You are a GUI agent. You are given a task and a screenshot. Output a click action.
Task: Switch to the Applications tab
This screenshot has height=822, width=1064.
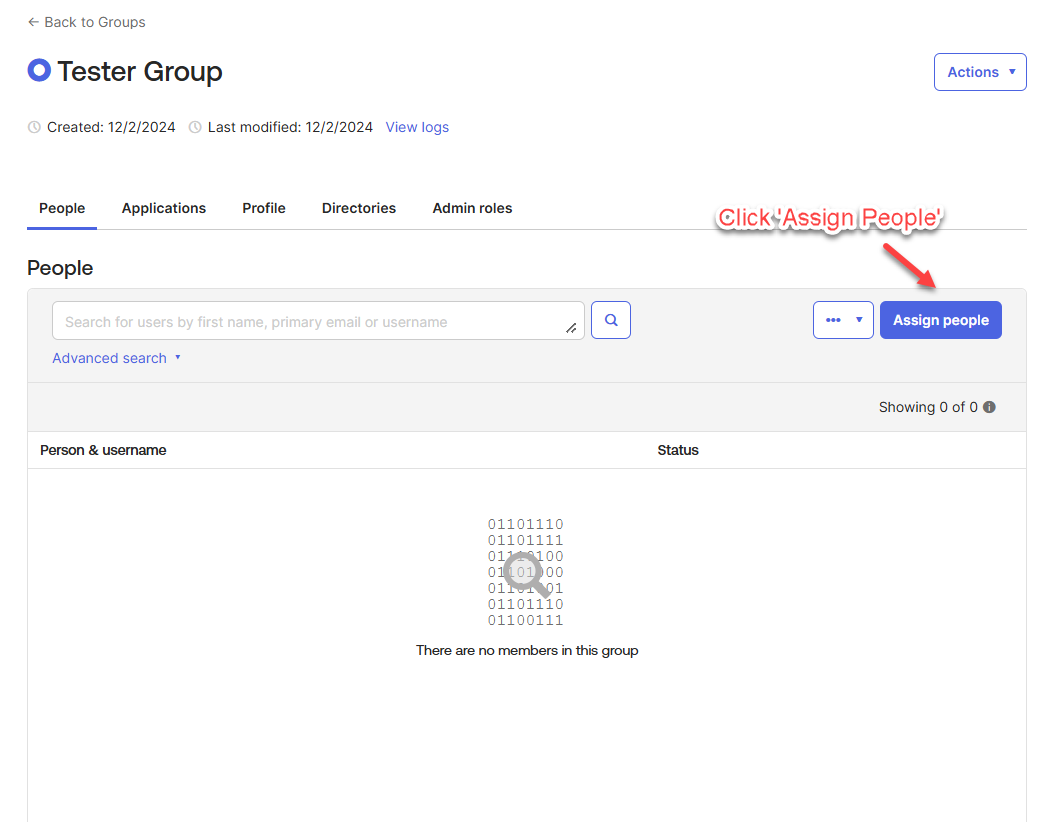click(x=164, y=208)
